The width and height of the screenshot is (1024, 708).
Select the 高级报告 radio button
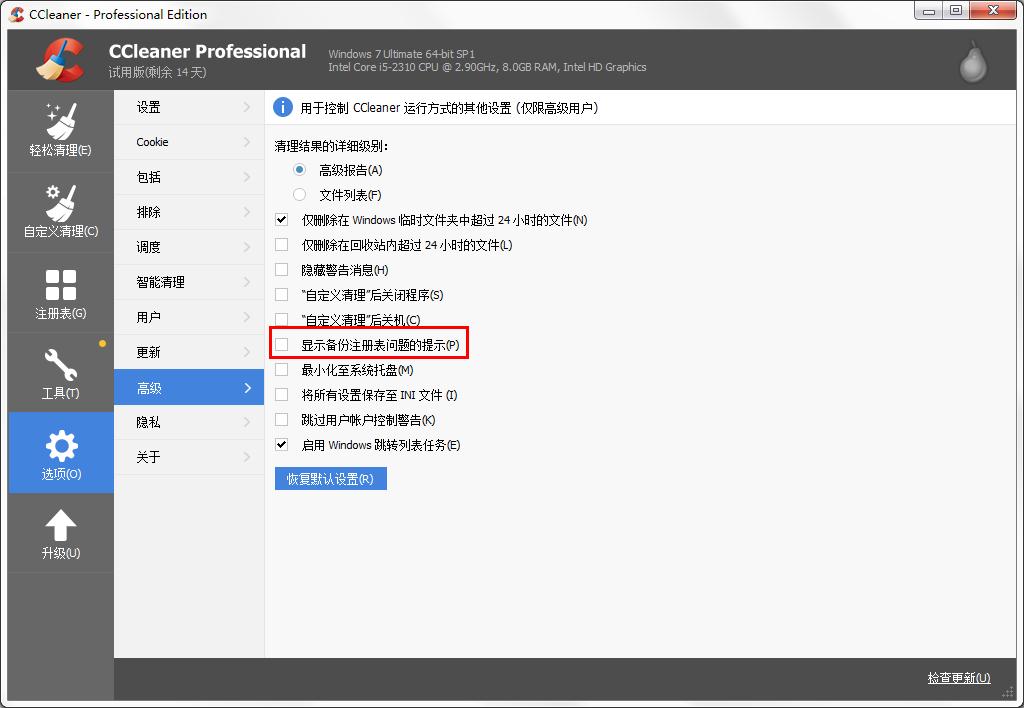coord(298,169)
